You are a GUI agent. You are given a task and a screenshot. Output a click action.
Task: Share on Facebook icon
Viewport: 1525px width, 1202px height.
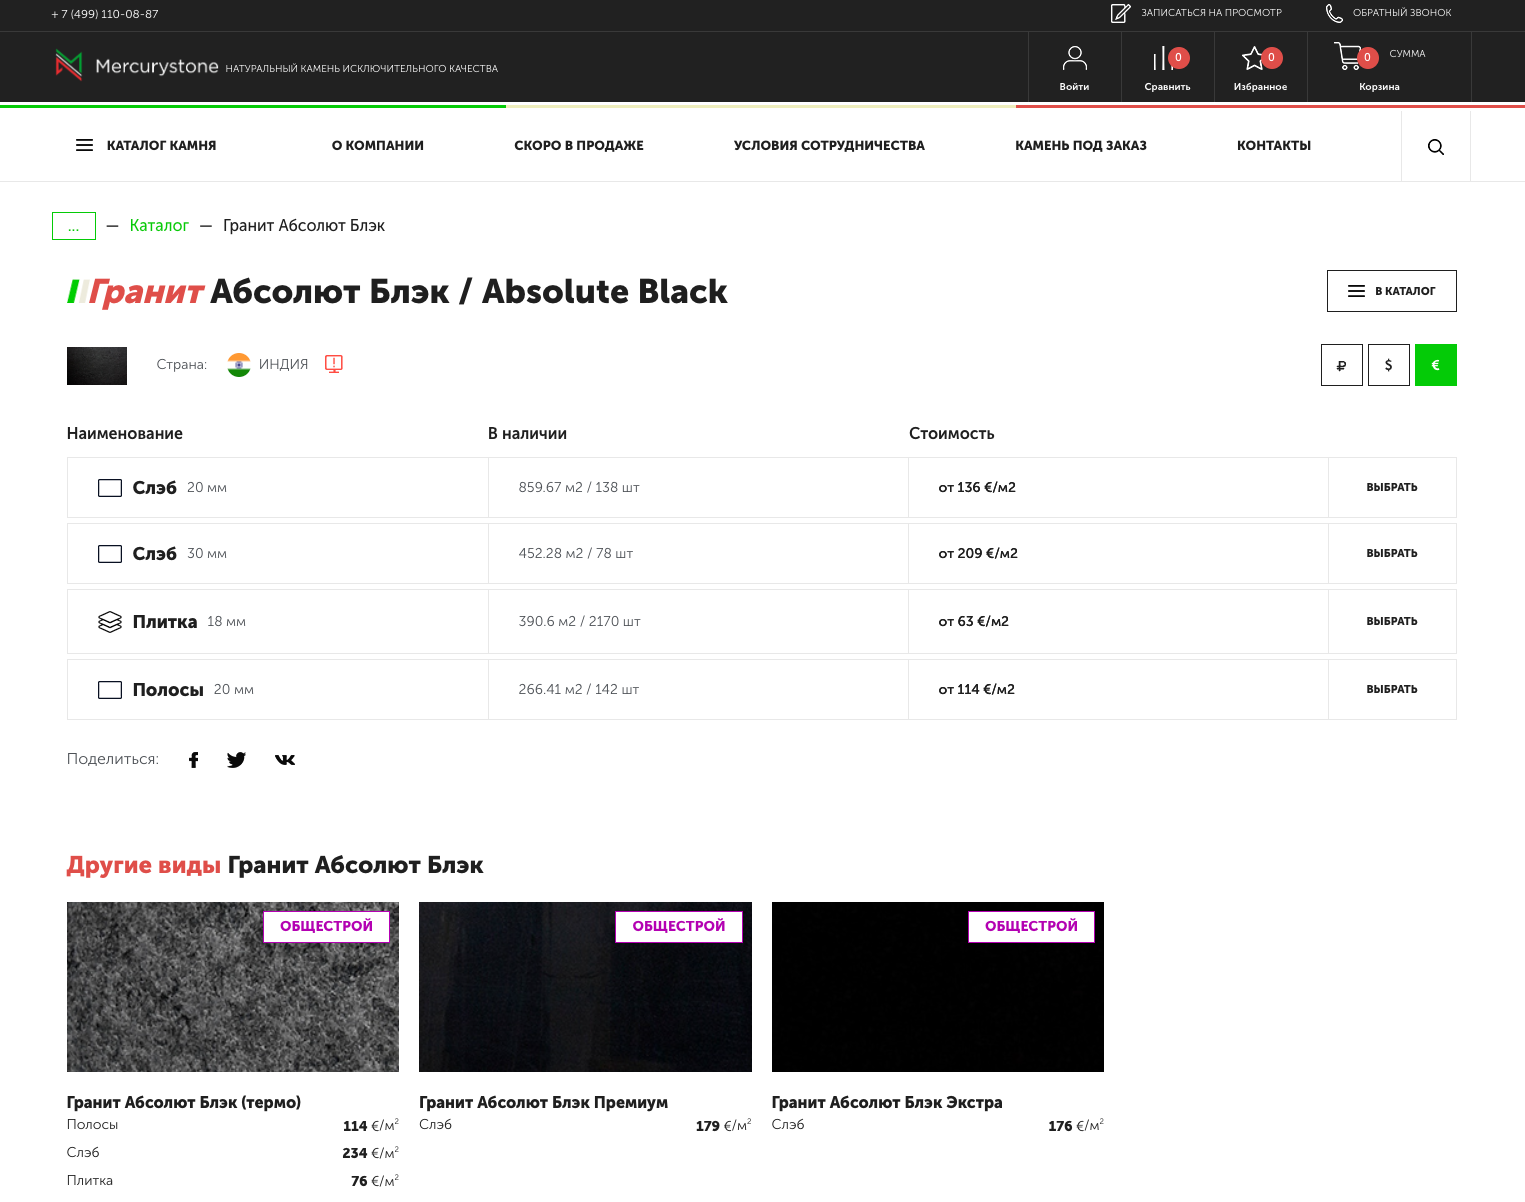tap(194, 760)
